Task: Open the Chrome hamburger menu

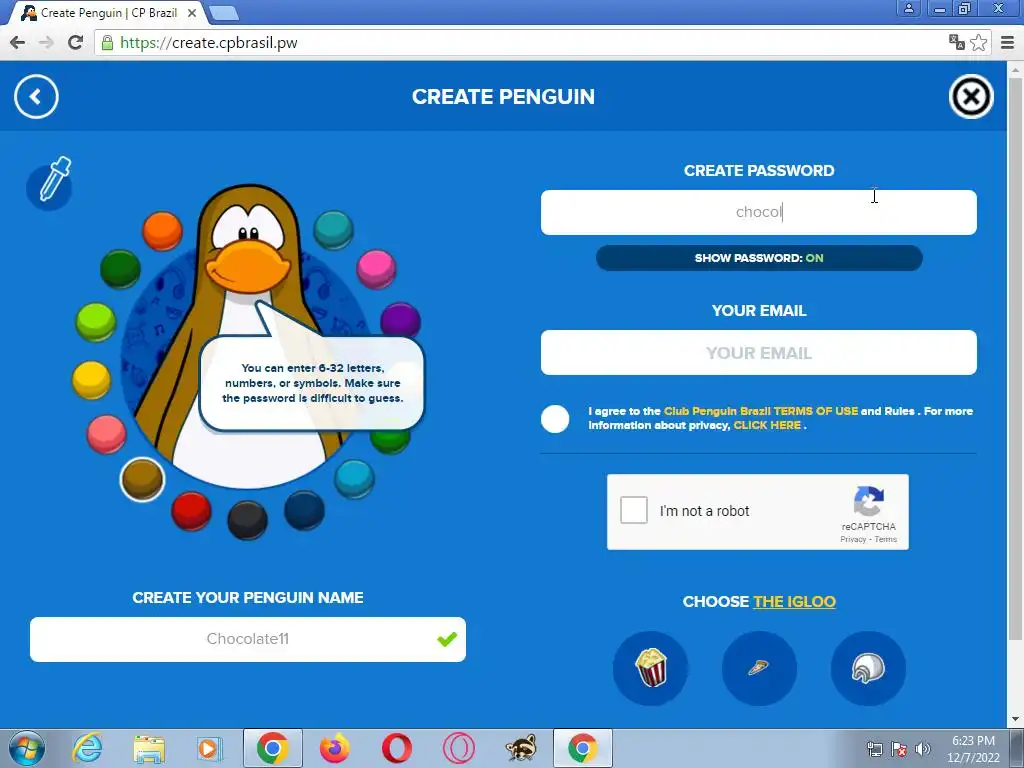Action: click(1007, 43)
